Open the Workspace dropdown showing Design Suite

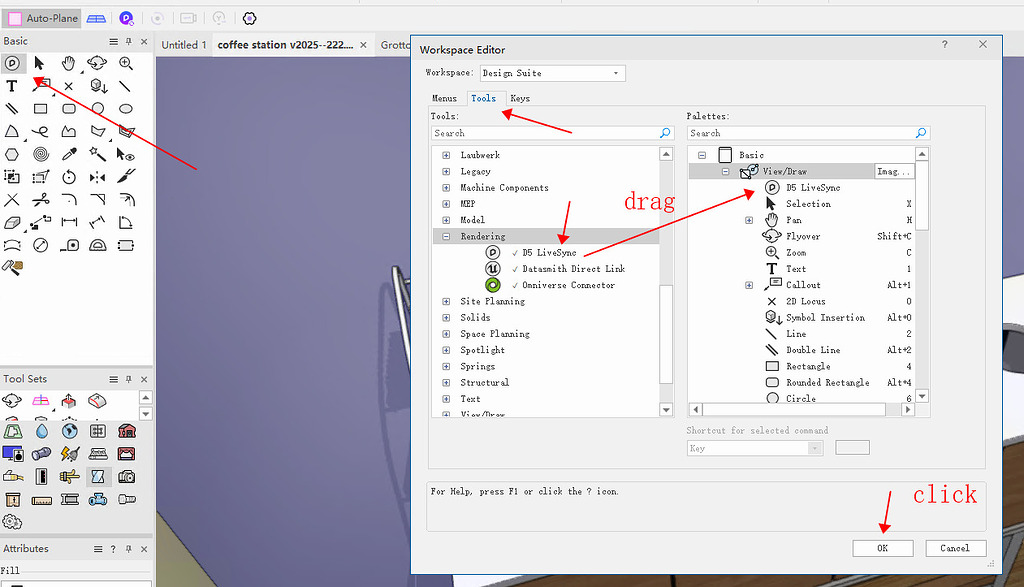tap(552, 73)
